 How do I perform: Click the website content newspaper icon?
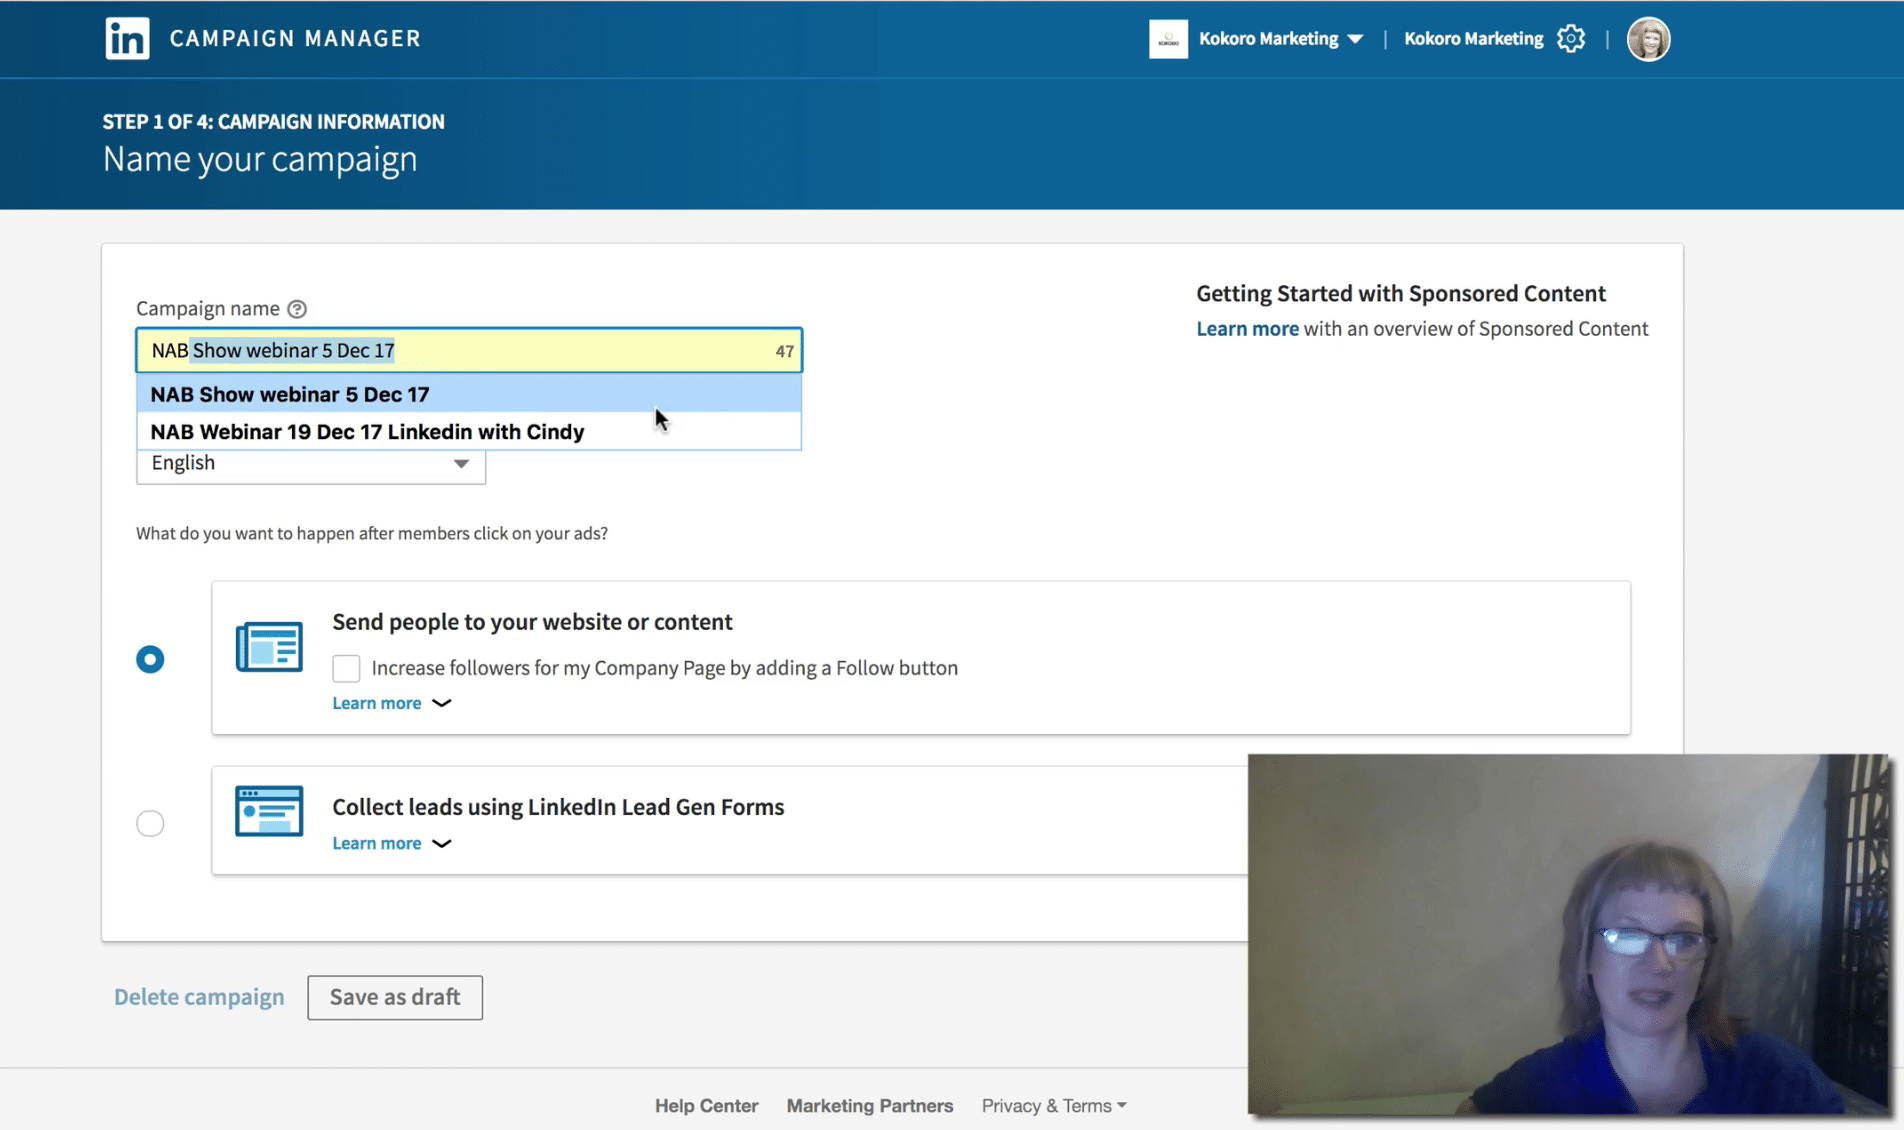click(269, 646)
